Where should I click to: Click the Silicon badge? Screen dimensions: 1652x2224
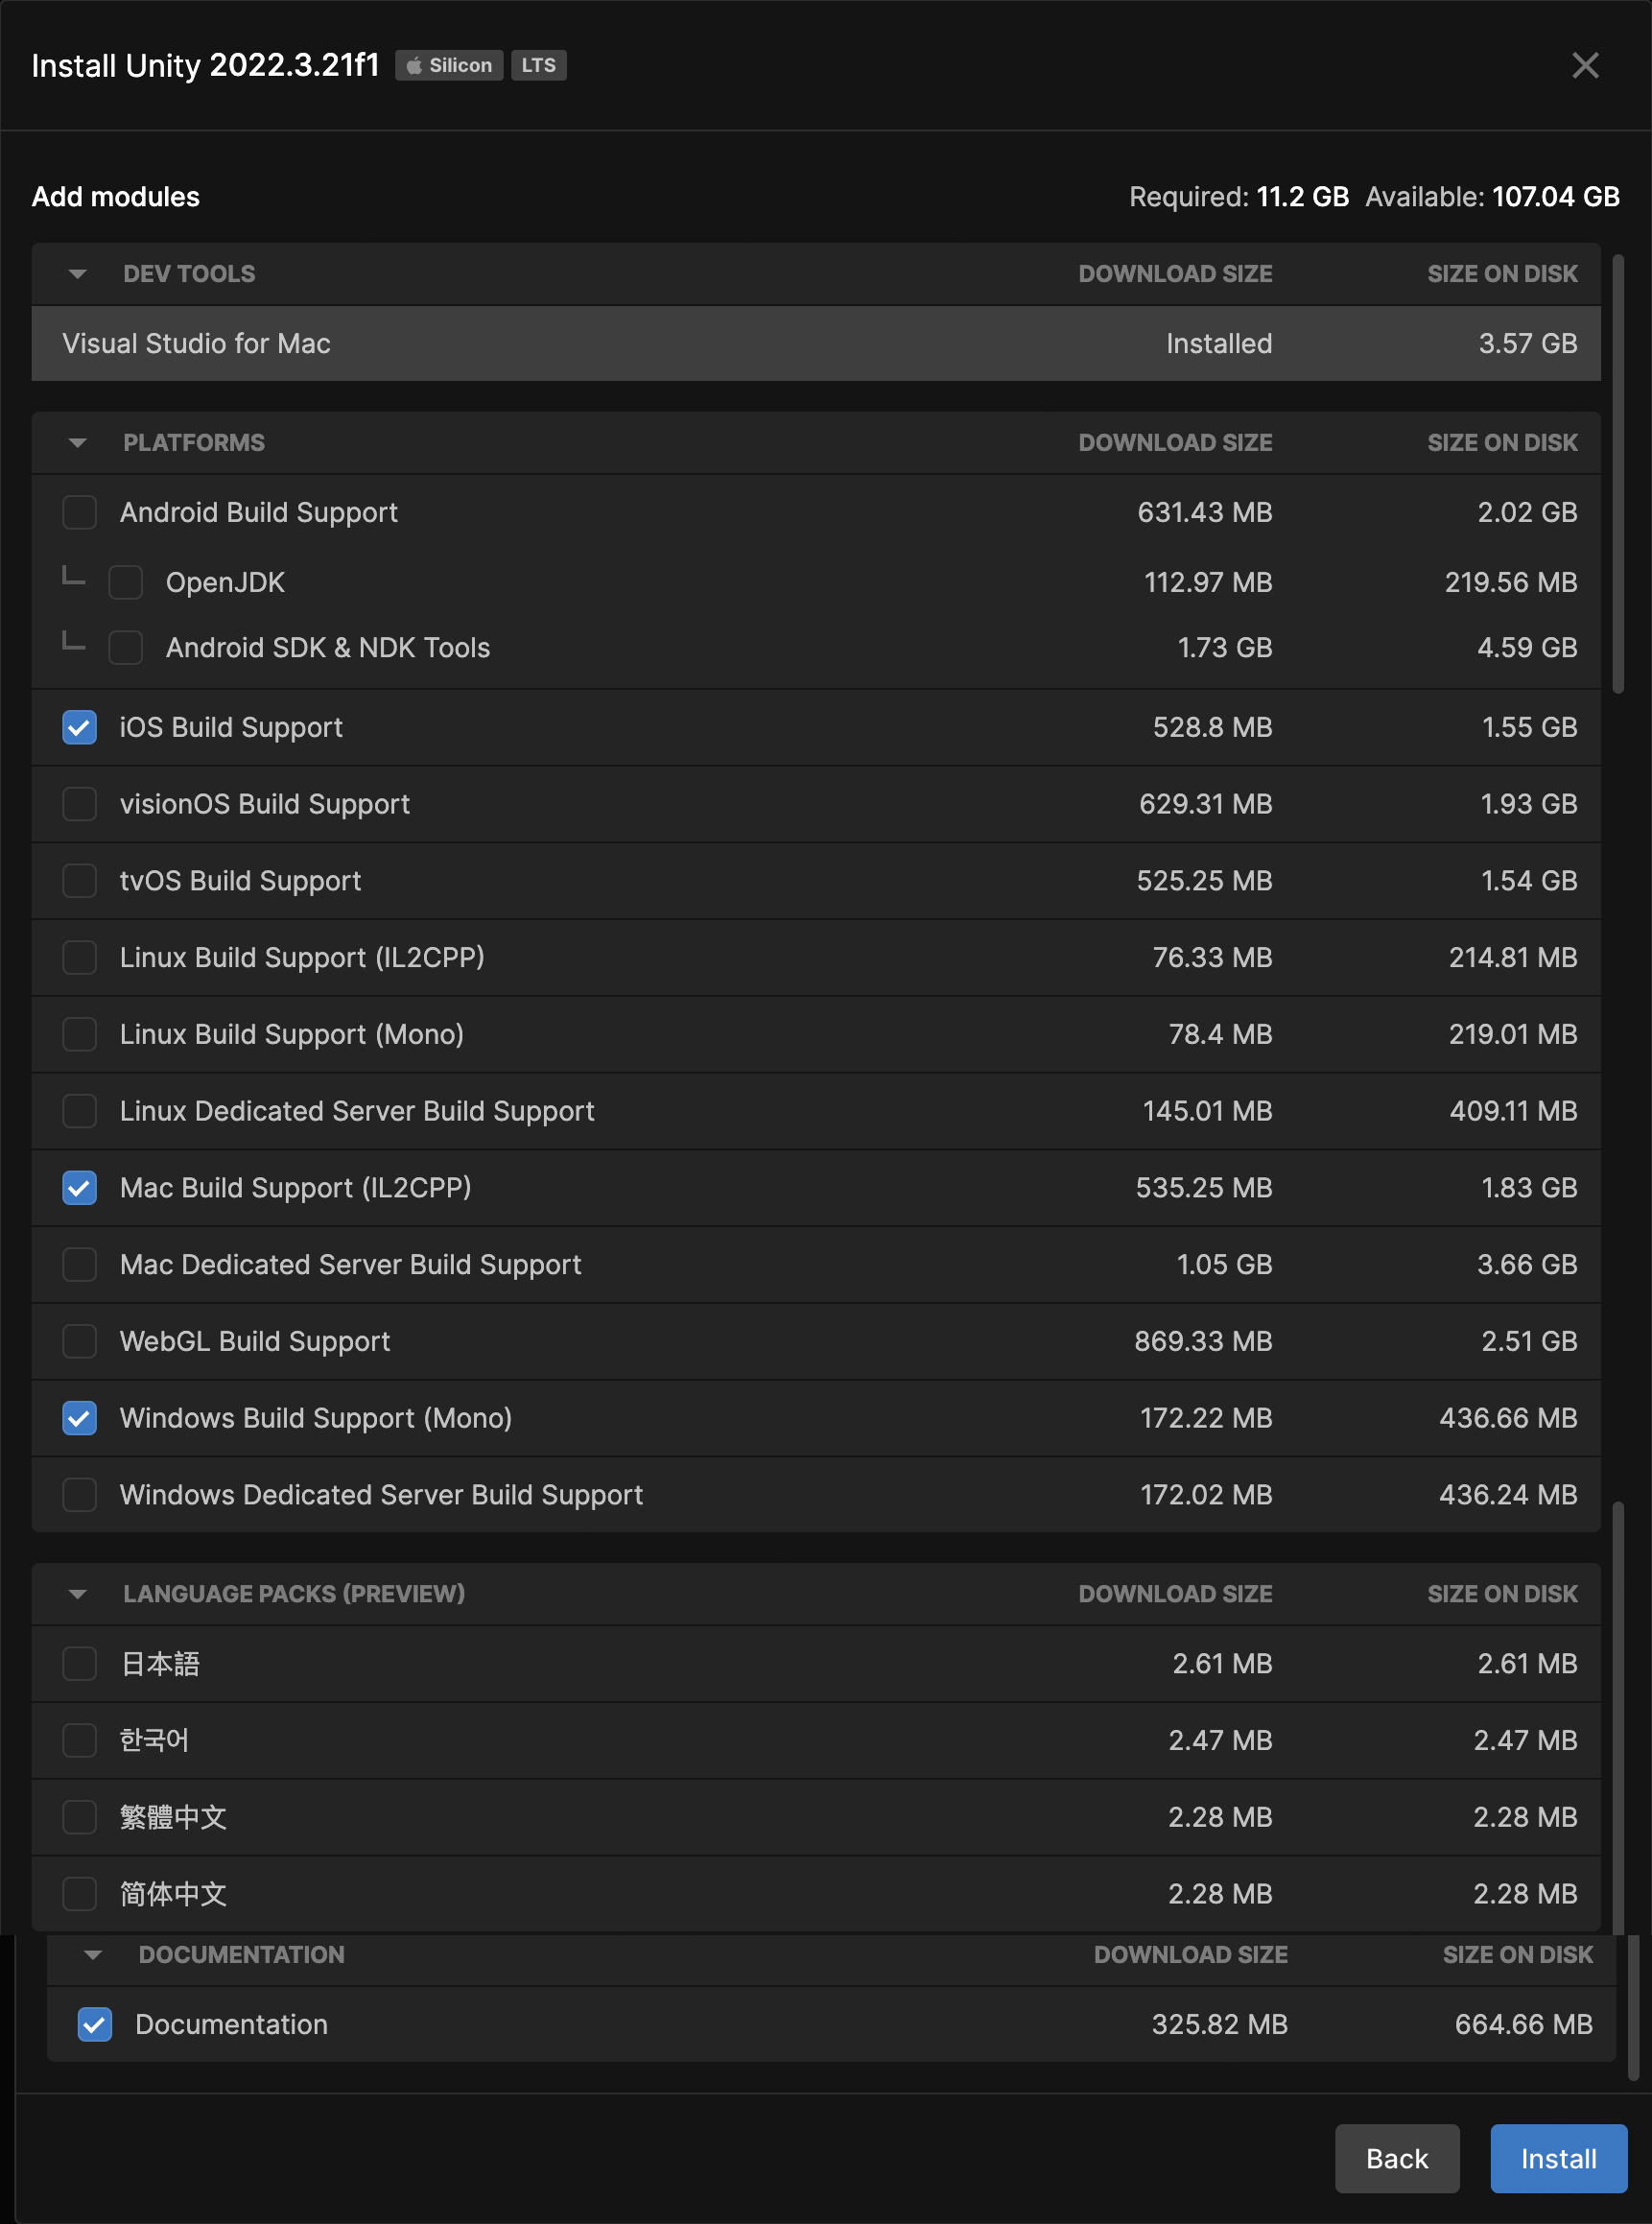[449, 66]
